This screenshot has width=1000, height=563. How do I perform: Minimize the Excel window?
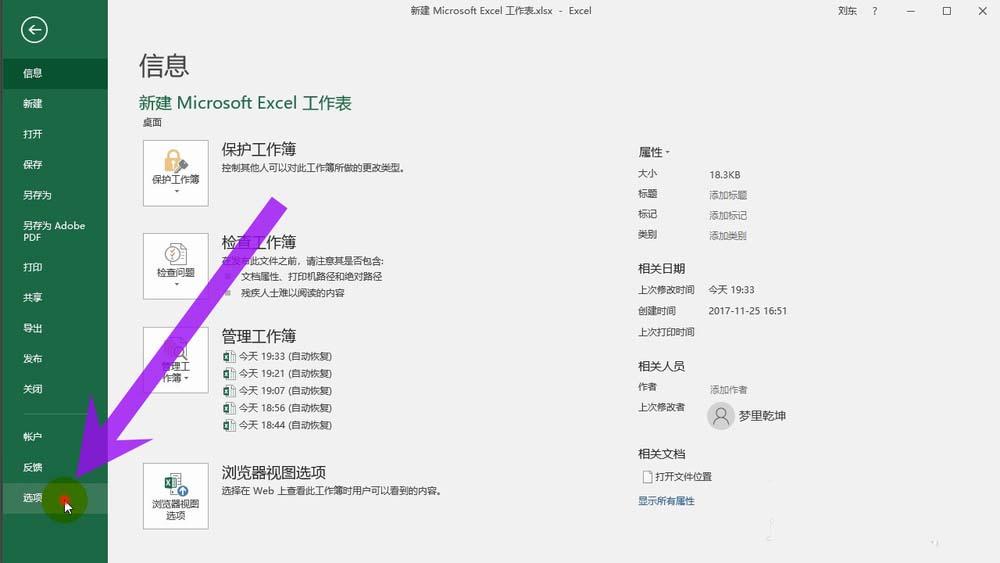911,11
